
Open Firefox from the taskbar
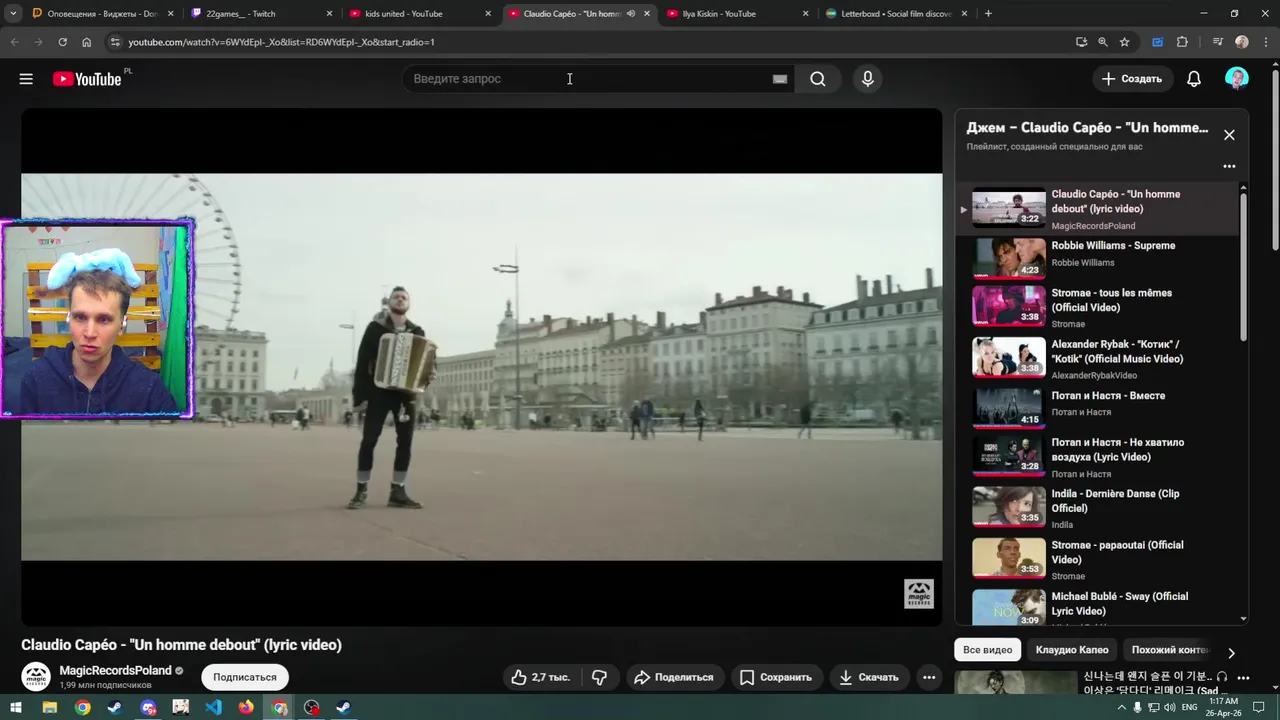click(246, 707)
